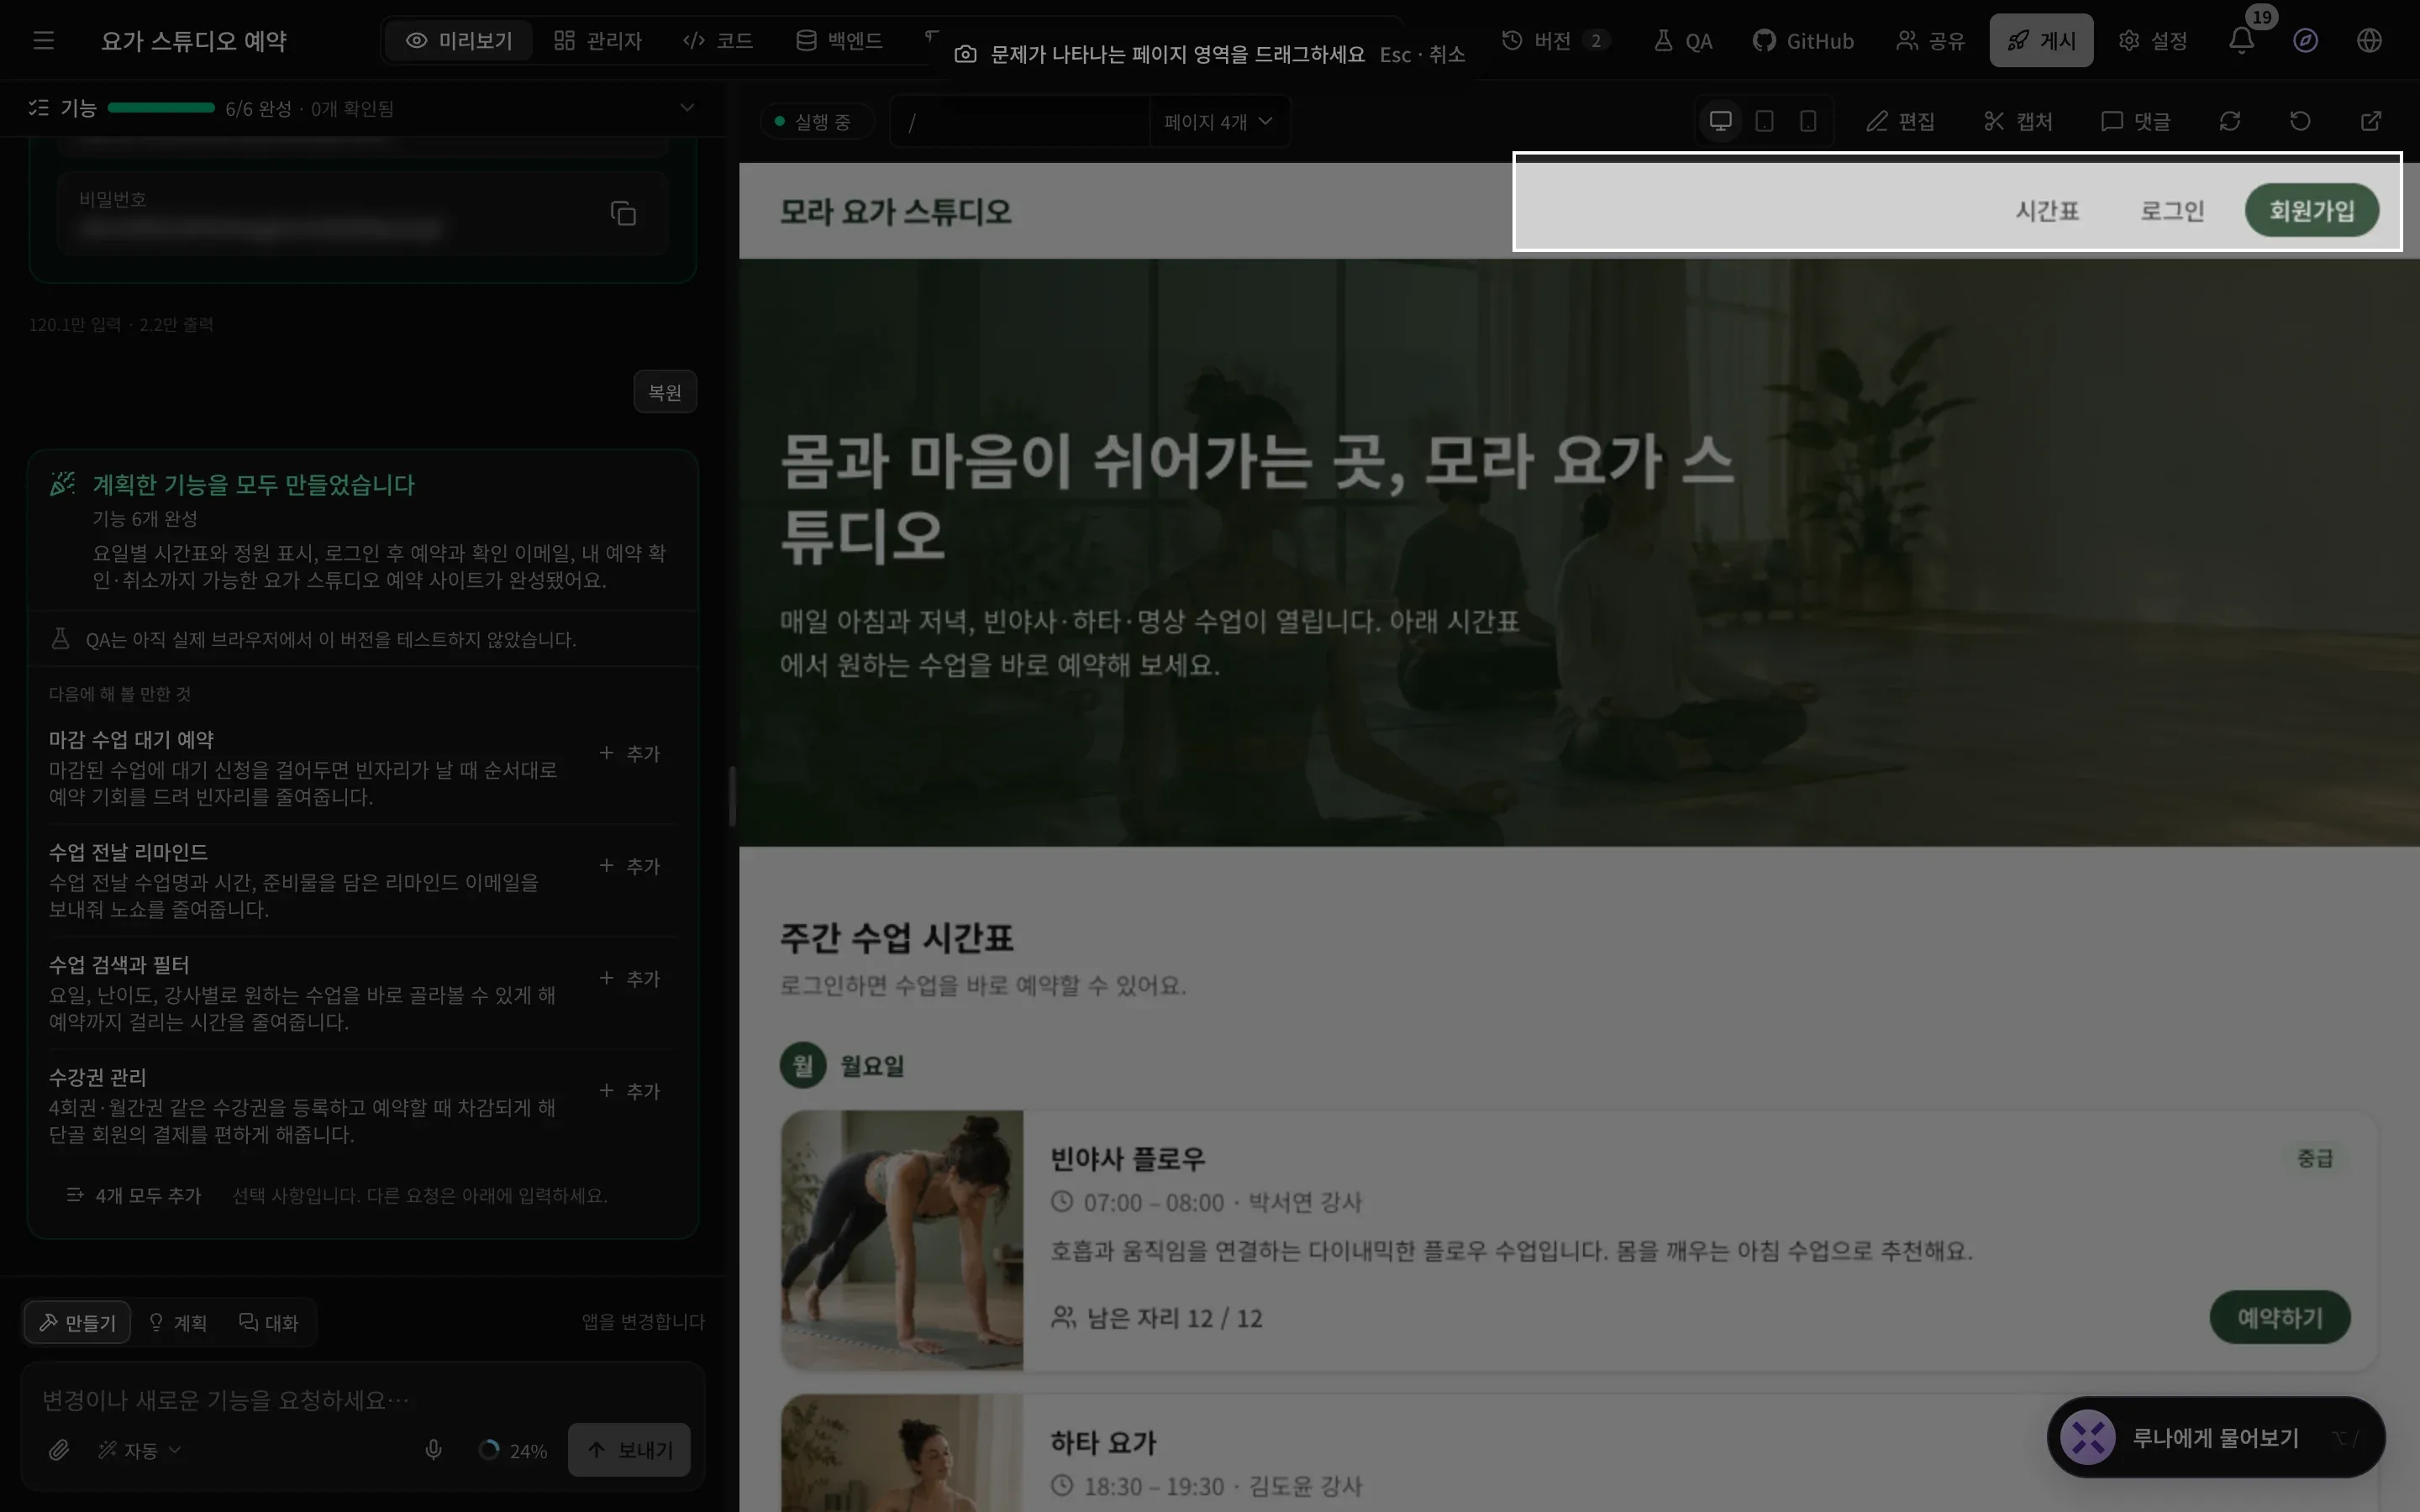Open the 페이지 4개 dropdown
The image size is (2420, 1512).
pyautogui.click(x=1218, y=121)
